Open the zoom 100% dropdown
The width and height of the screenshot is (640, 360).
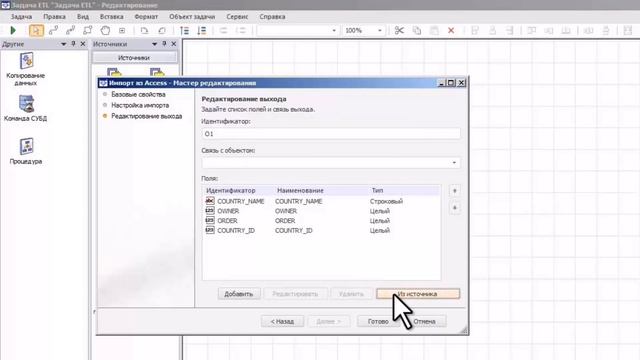380,31
